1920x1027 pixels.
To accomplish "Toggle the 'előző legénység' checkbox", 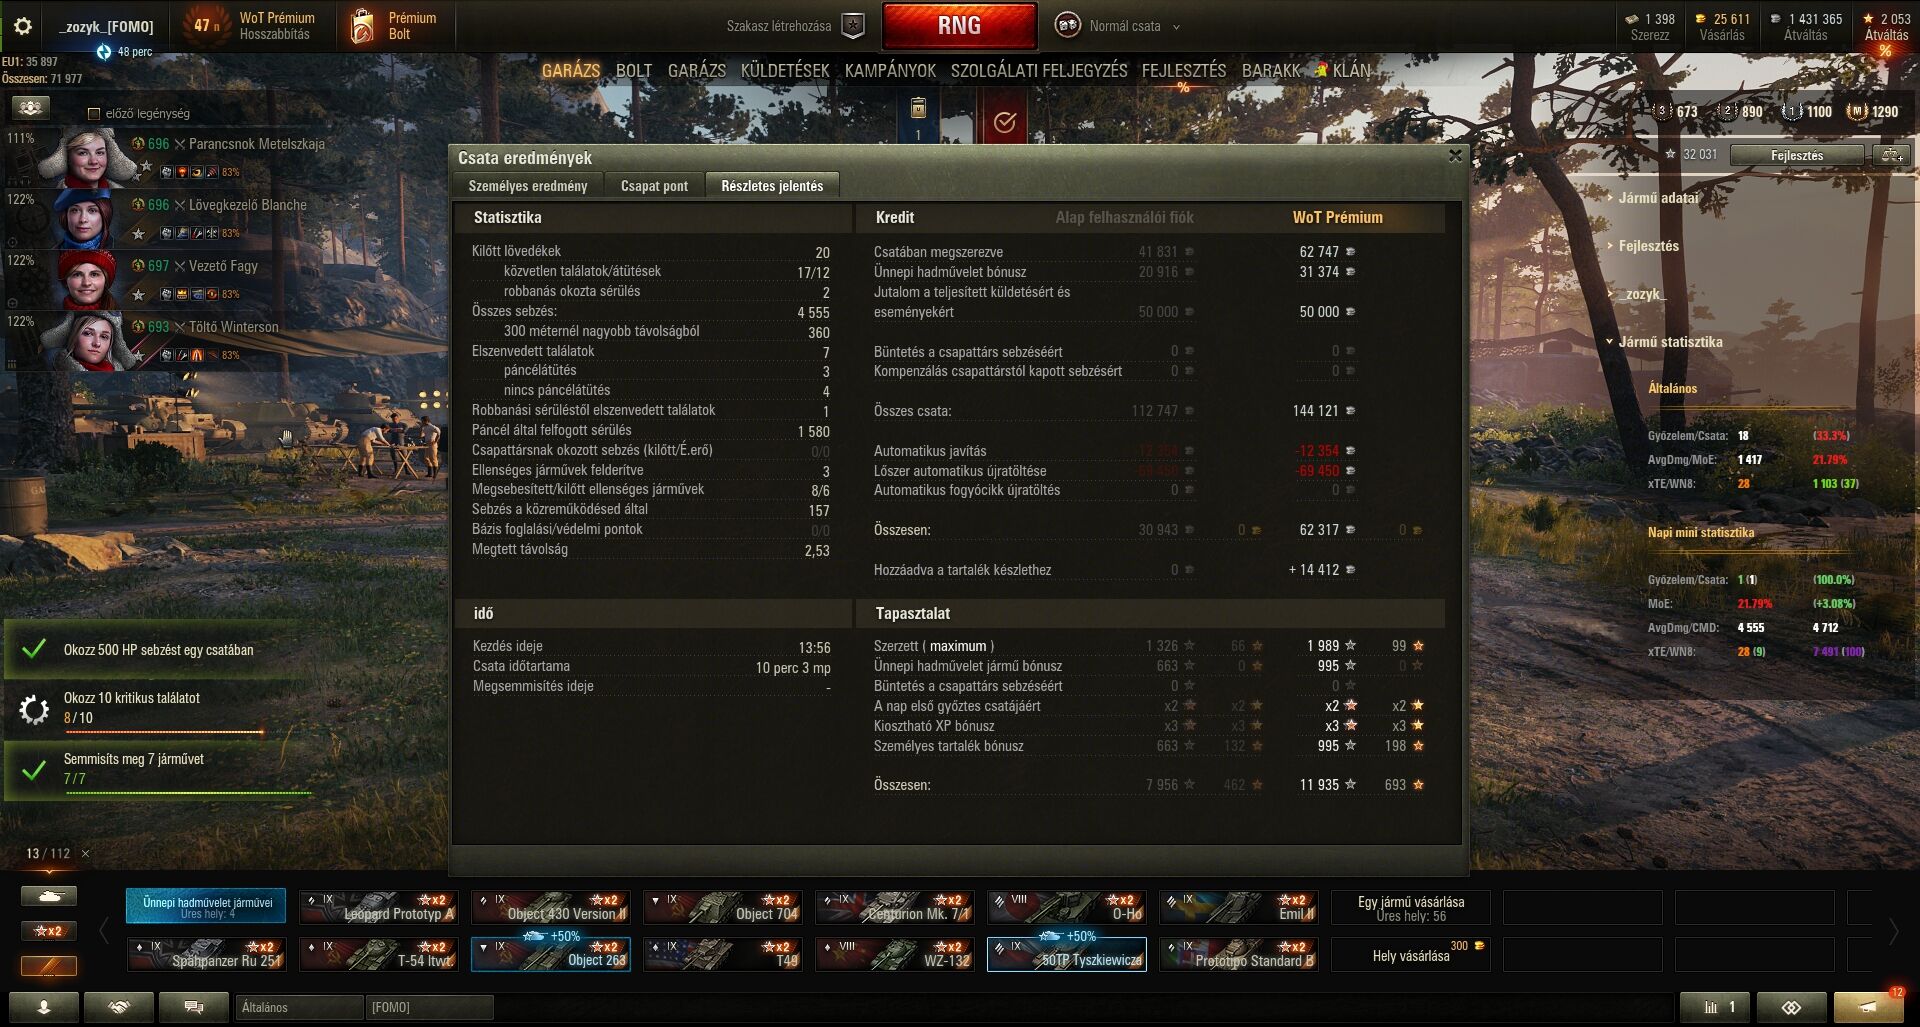I will 94,114.
